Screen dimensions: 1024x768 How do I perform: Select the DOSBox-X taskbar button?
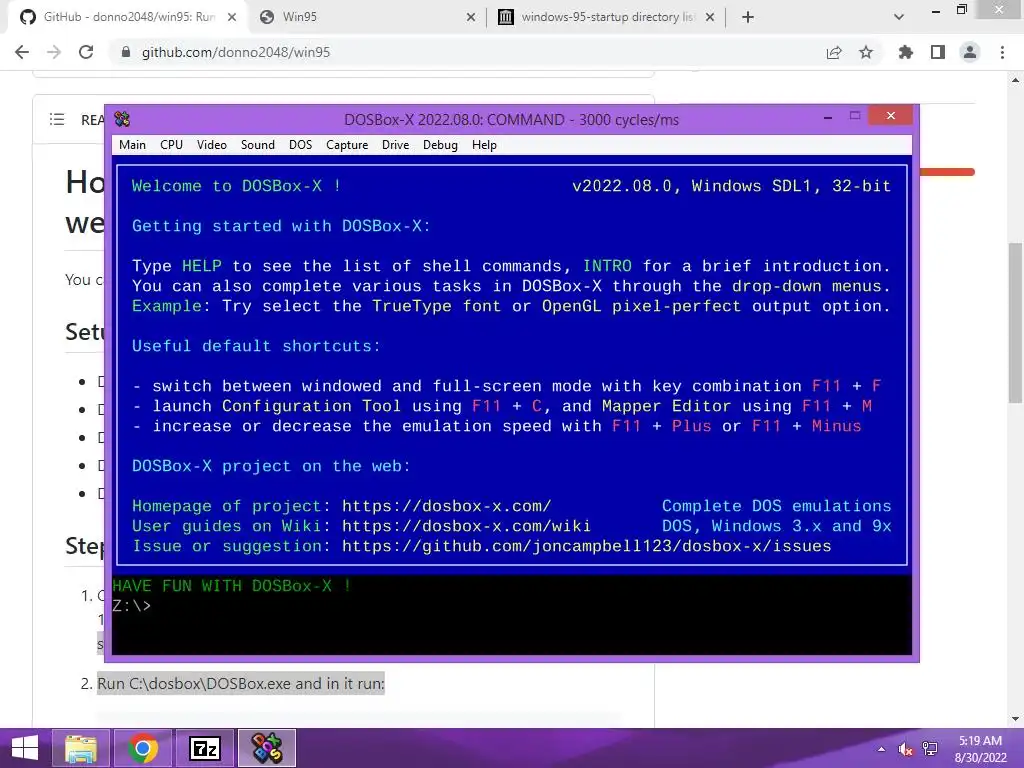click(267, 748)
